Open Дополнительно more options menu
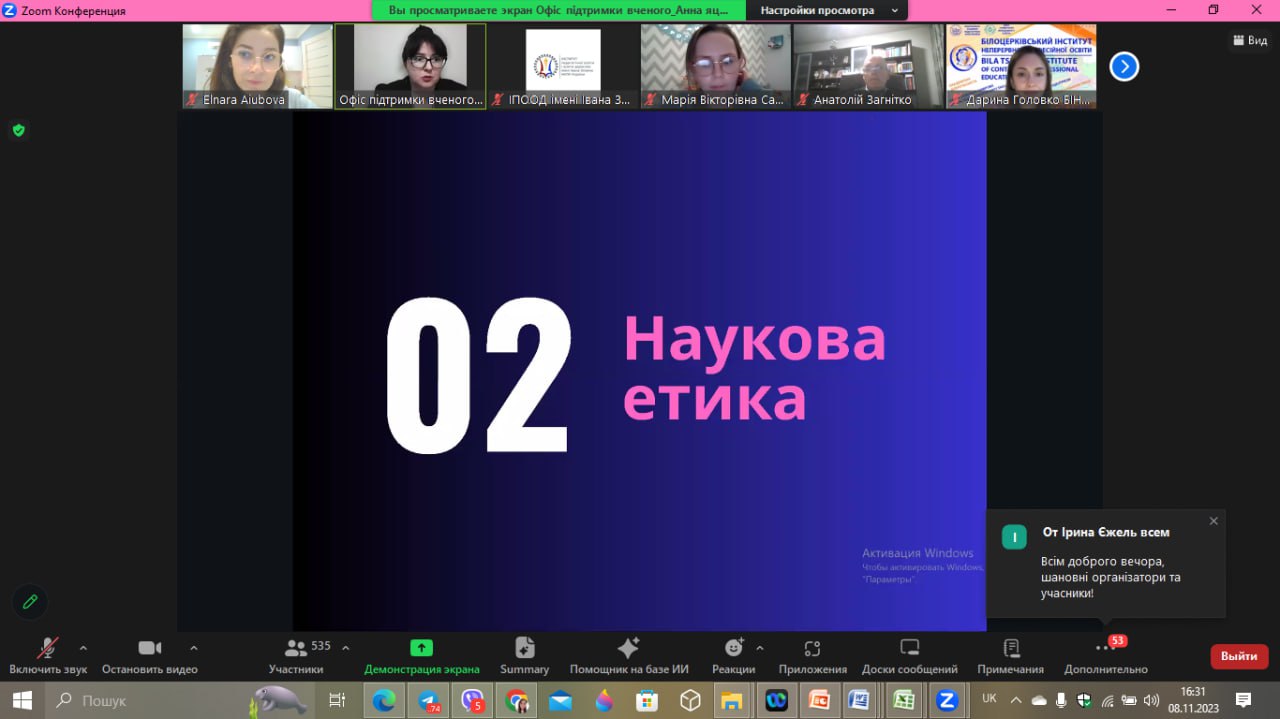The height and width of the screenshot is (719, 1280). point(1105,655)
